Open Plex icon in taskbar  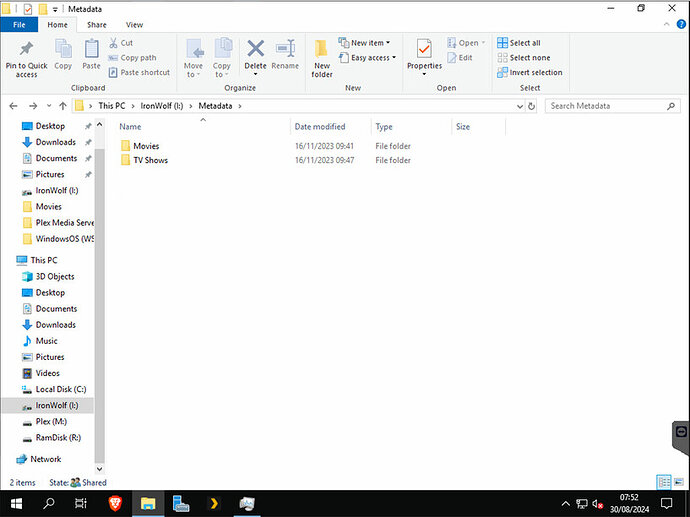[214, 503]
